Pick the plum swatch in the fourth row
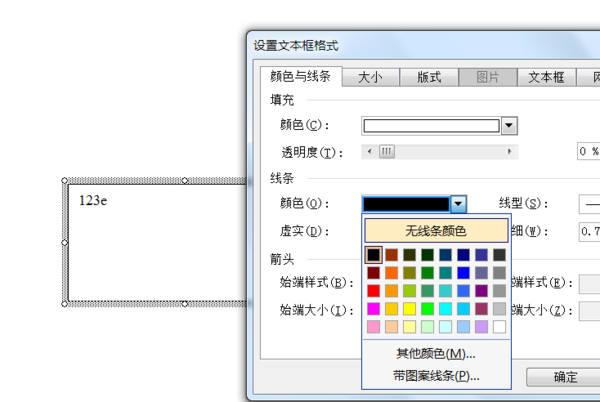 pos(481,309)
